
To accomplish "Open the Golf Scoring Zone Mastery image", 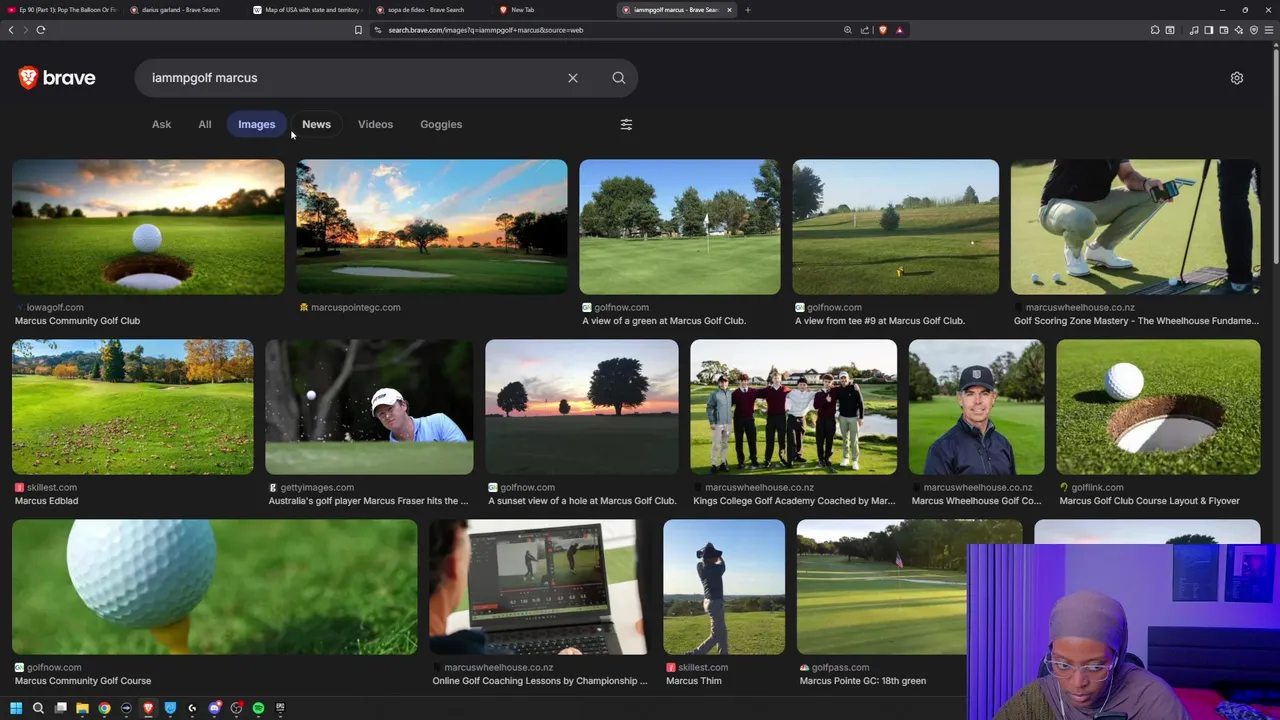I will [x=1136, y=227].
